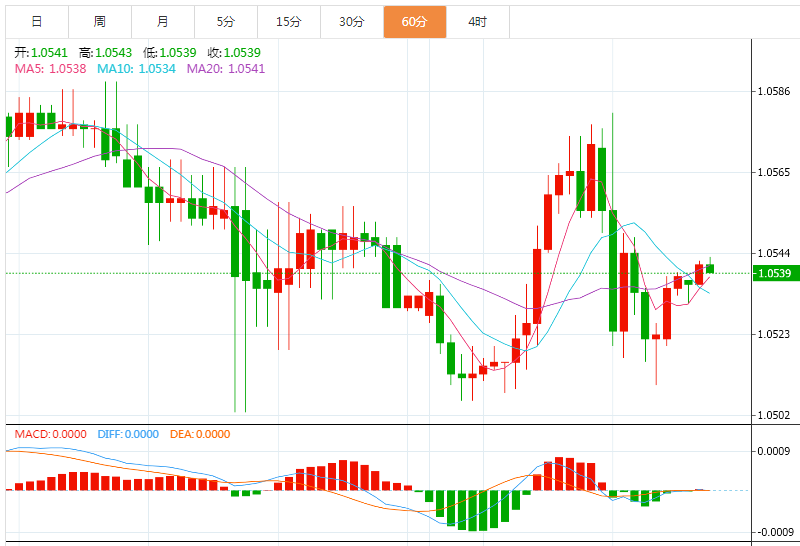Switch to the 日 daily chart tab
The height and width of the screenshot is (546, 800).
click(x=37, y=22)
